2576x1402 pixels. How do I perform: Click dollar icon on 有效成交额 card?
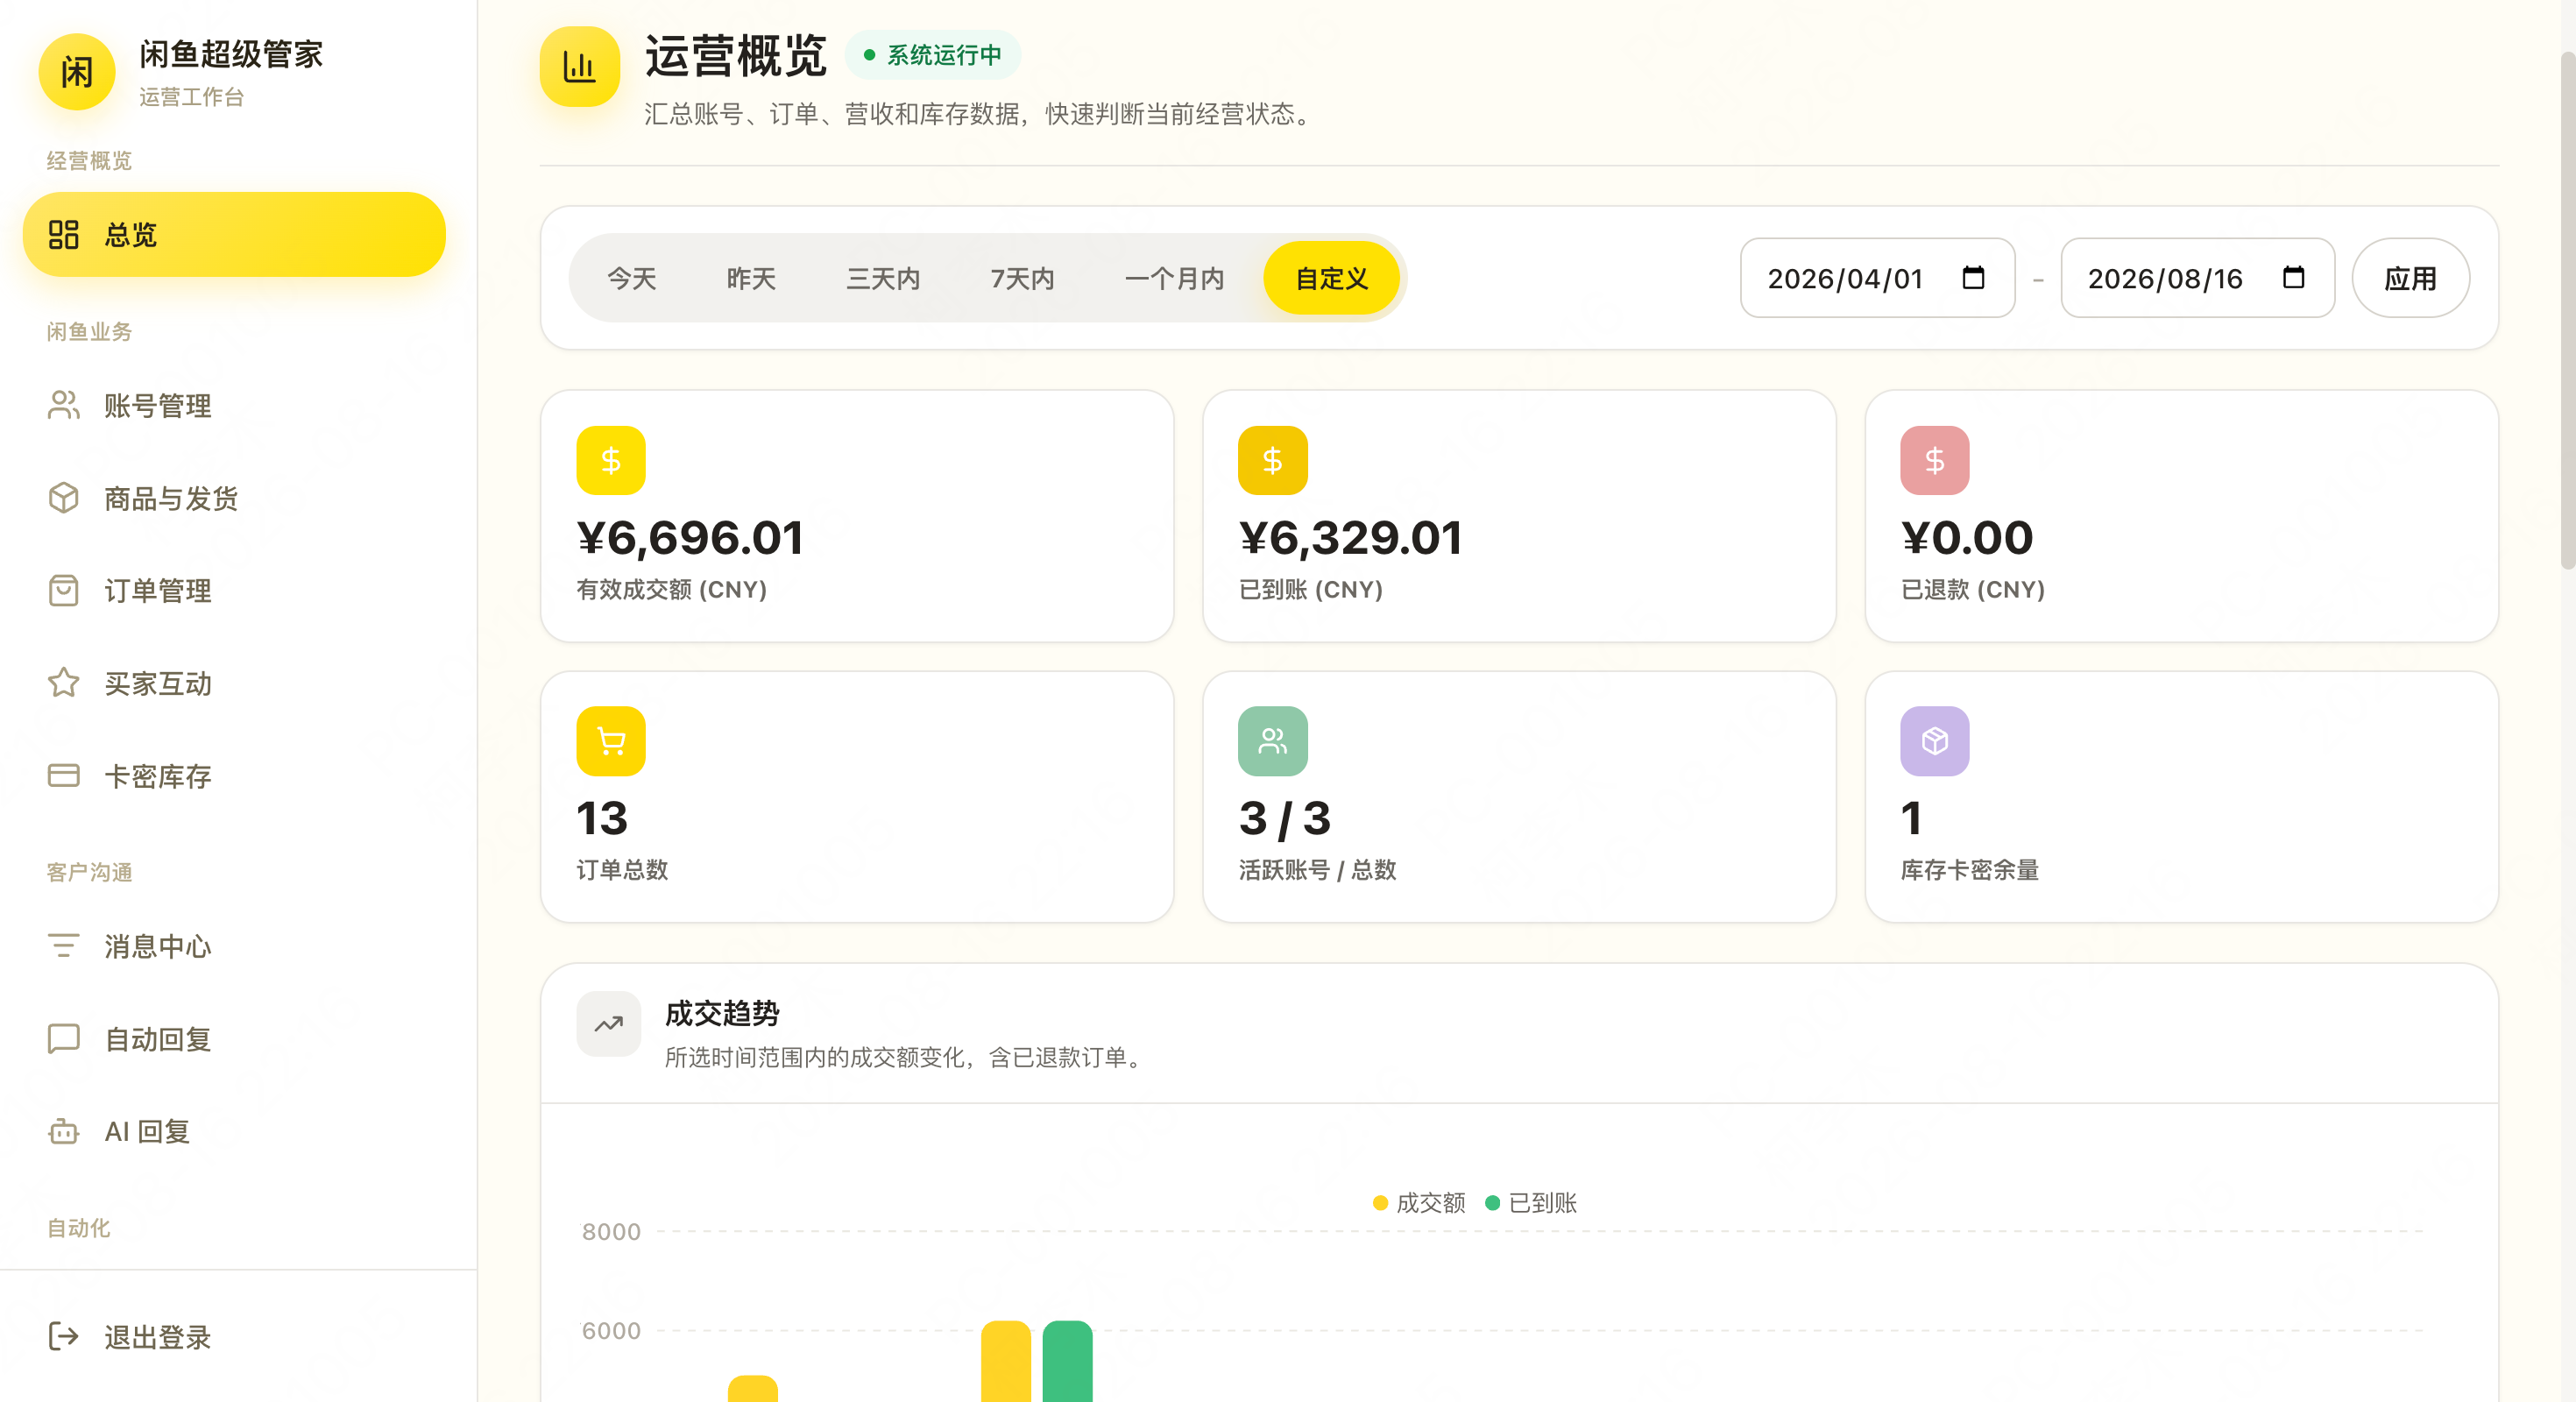tap(611, 461)
